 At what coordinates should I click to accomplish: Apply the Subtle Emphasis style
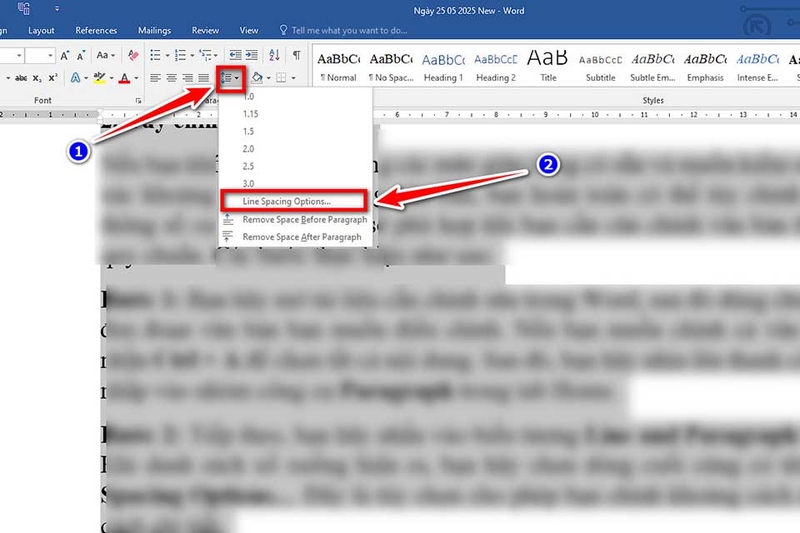click(x=653, y=66)
